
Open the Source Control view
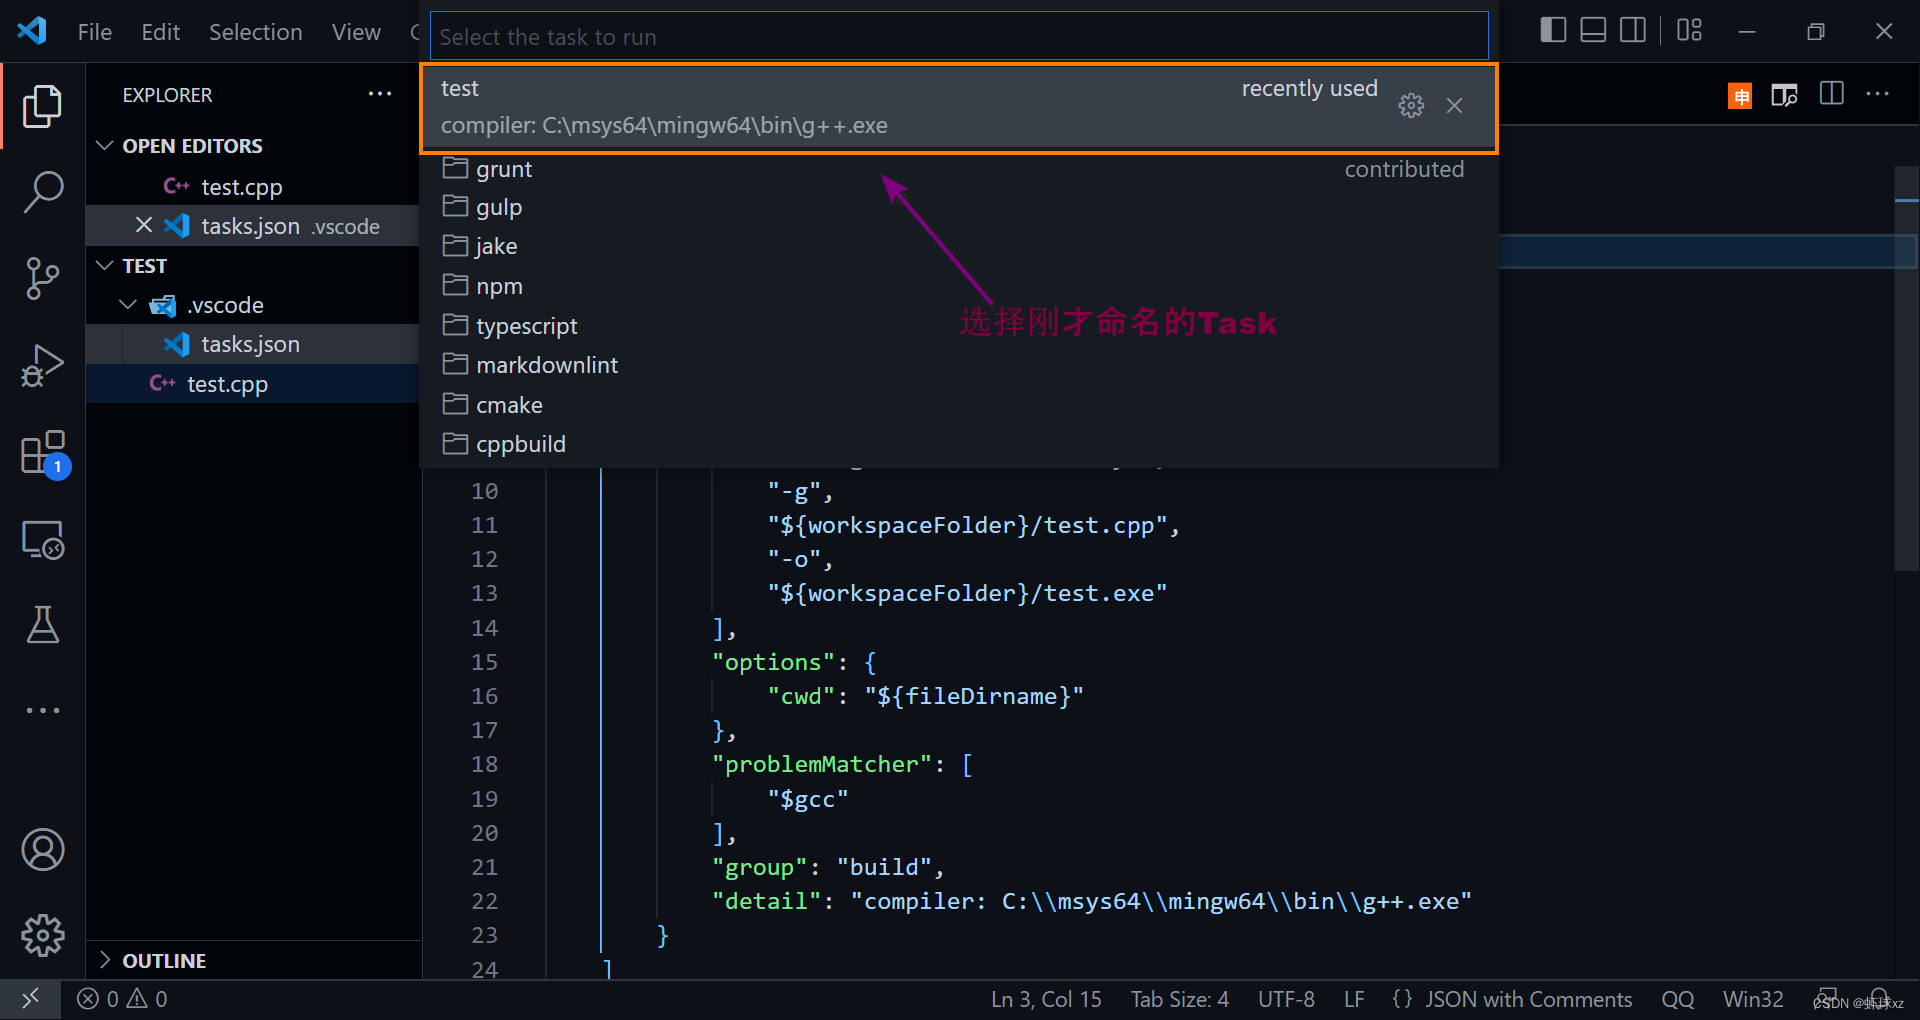click(42, 278)
